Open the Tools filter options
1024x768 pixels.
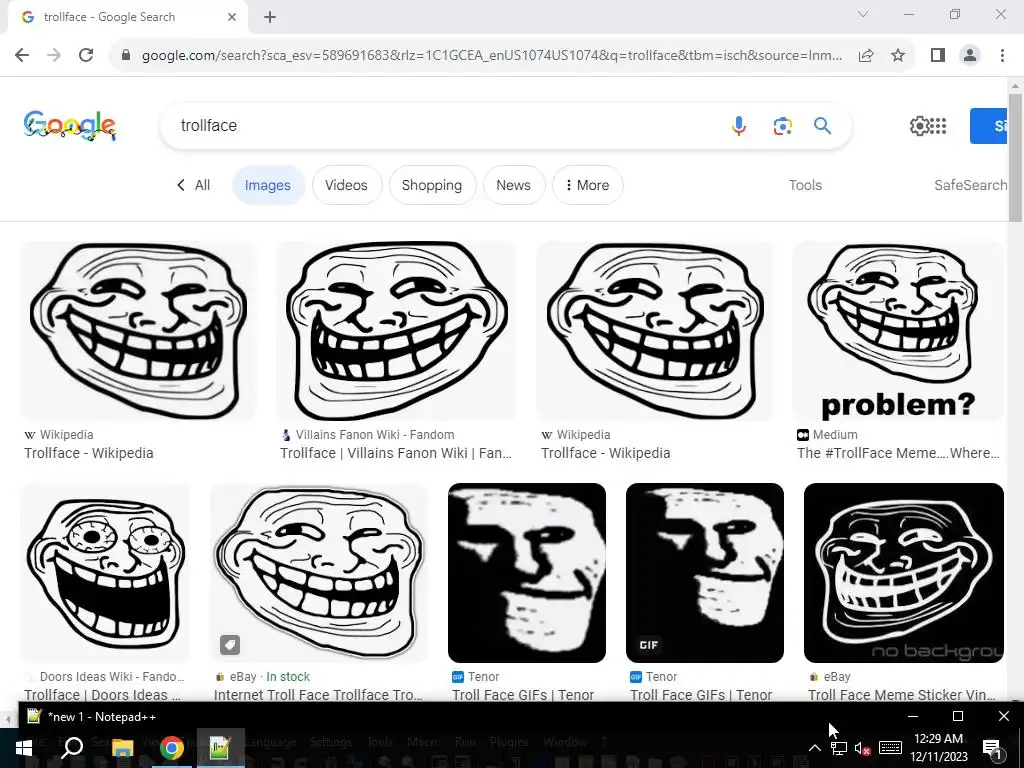[805, 185]
